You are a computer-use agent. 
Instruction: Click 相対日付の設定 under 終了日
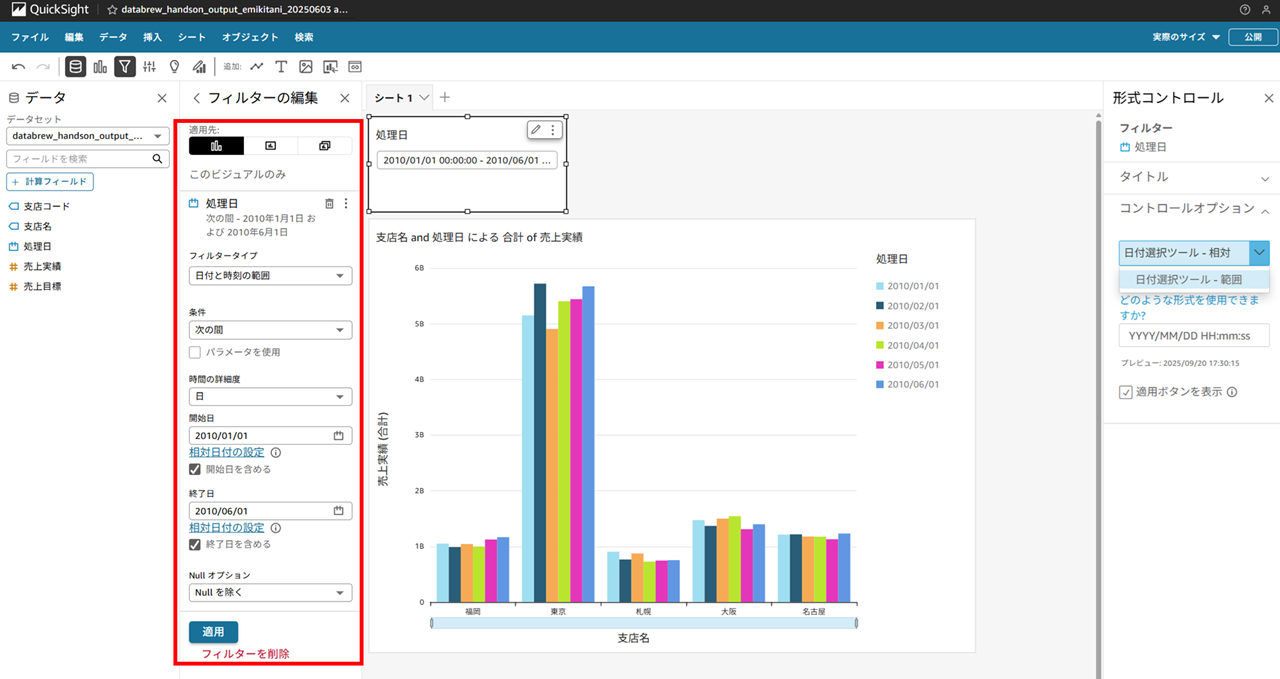click(x=227, y=528)
